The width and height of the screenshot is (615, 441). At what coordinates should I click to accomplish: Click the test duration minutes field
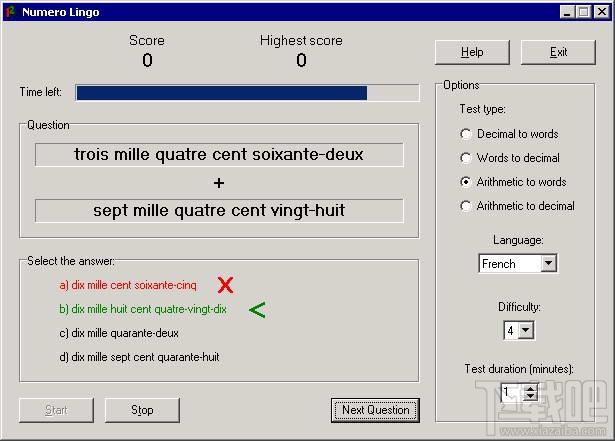tap(512, 392)
